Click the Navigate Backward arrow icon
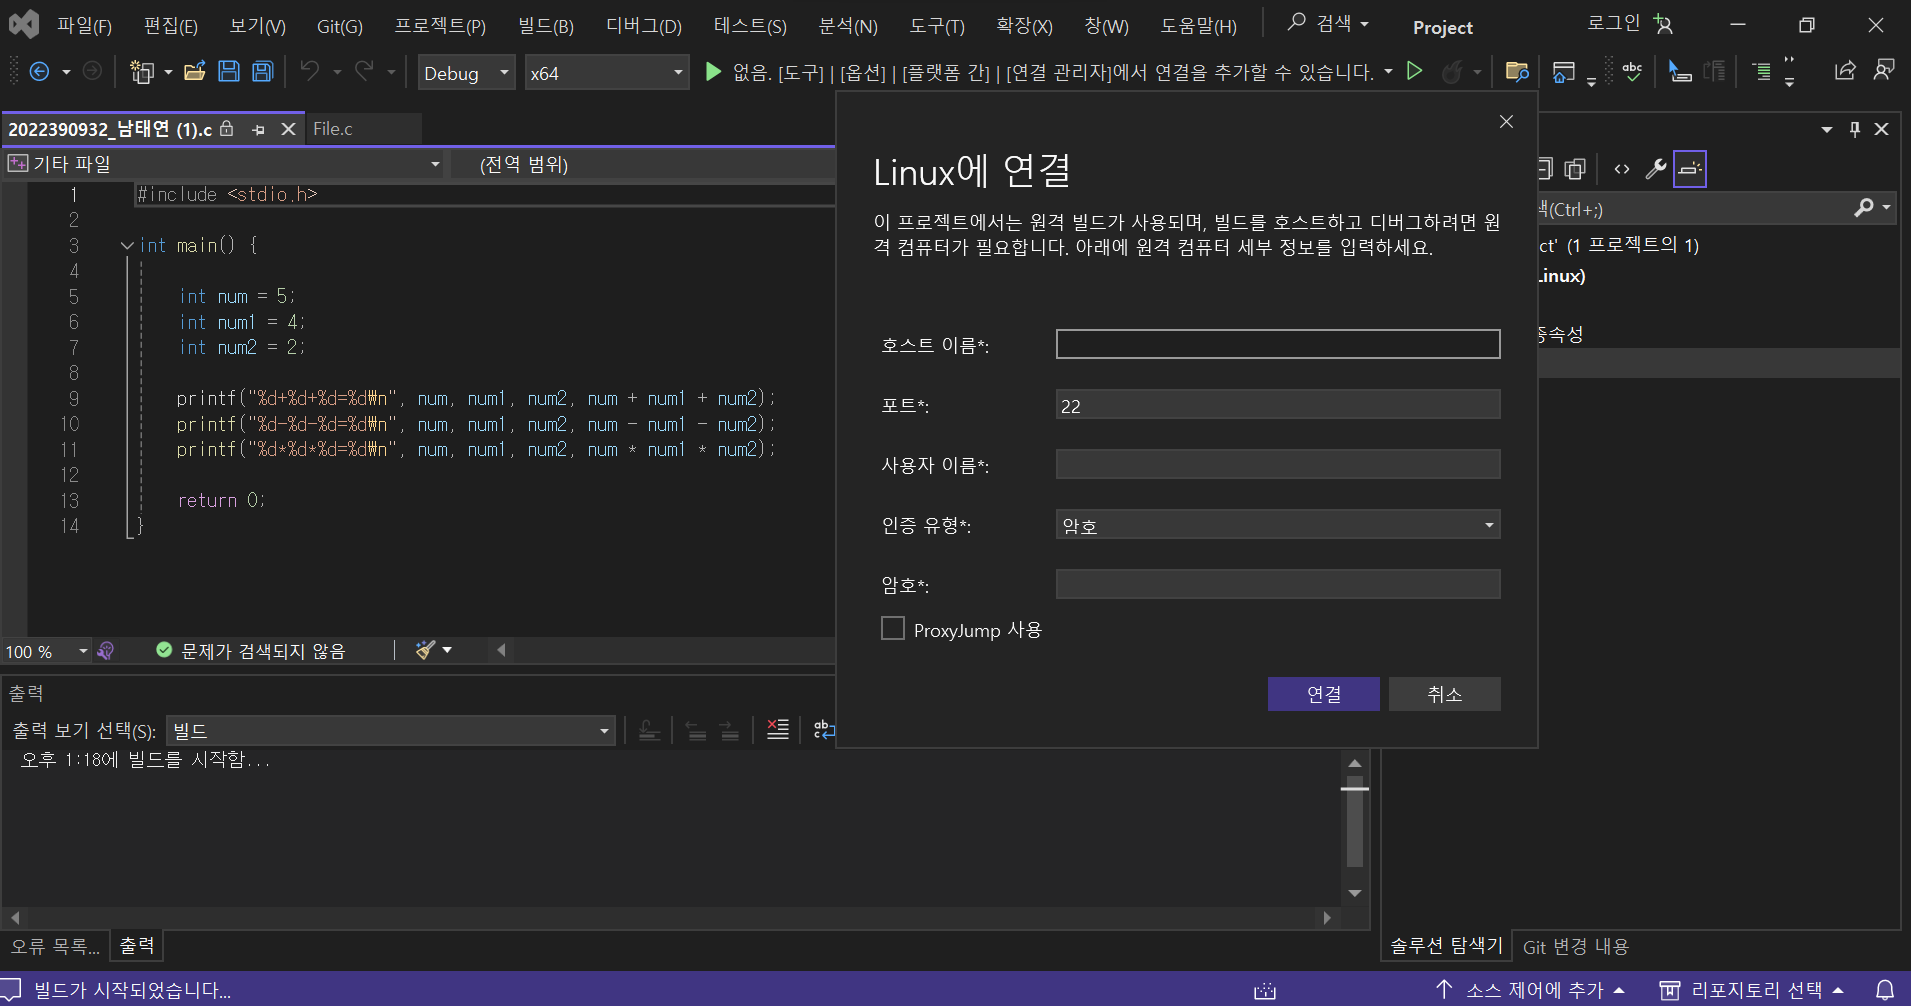The height and width of the screenshot is (1006, 1911). 39,72
